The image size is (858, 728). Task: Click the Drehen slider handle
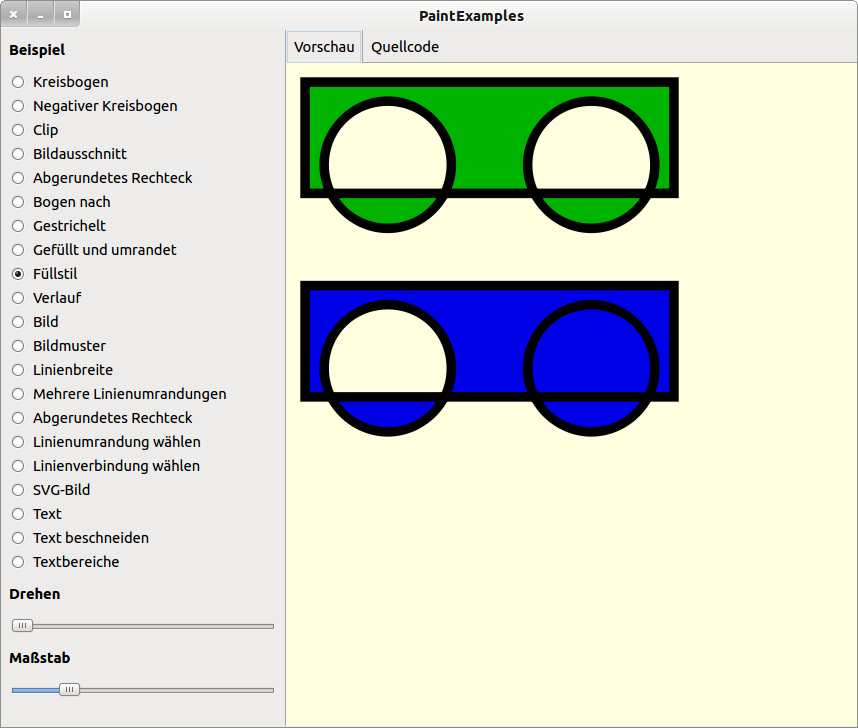tap(22, 626)
